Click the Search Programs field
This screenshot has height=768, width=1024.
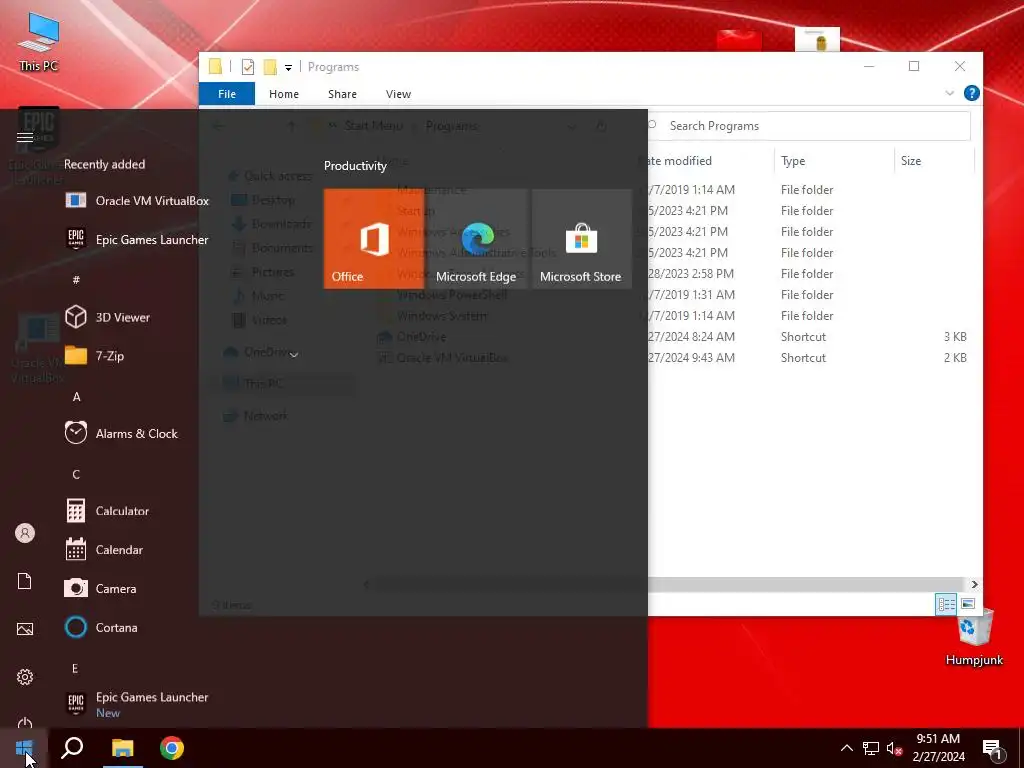pos(808,126)
